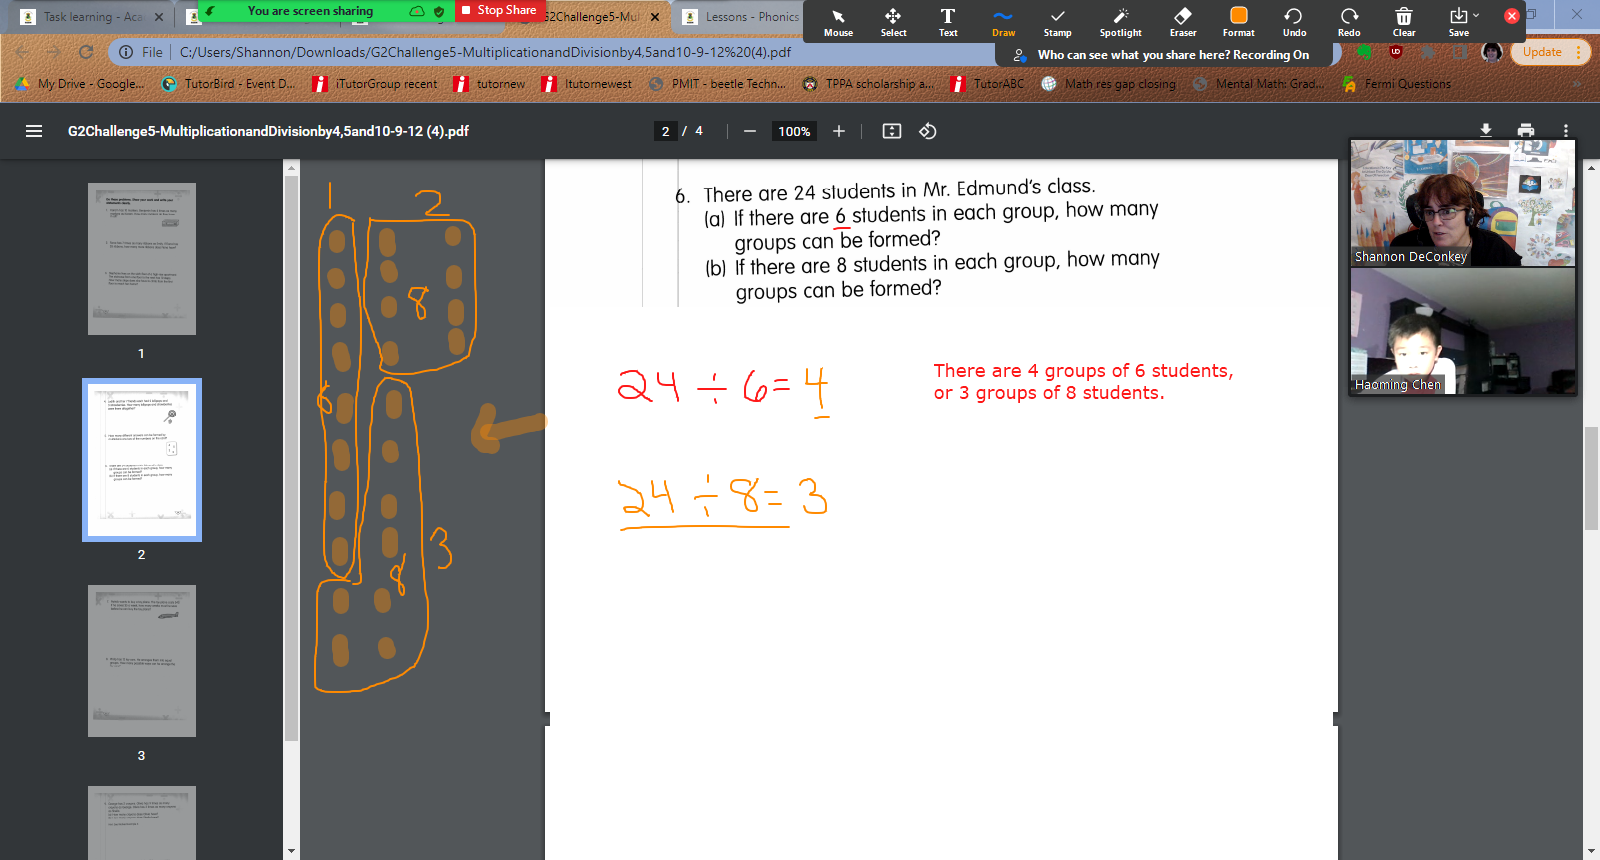Viewport: 1600px width, 860px height.
Task: Open the Chrome profile avatar
Action: tap(1491, 52)
